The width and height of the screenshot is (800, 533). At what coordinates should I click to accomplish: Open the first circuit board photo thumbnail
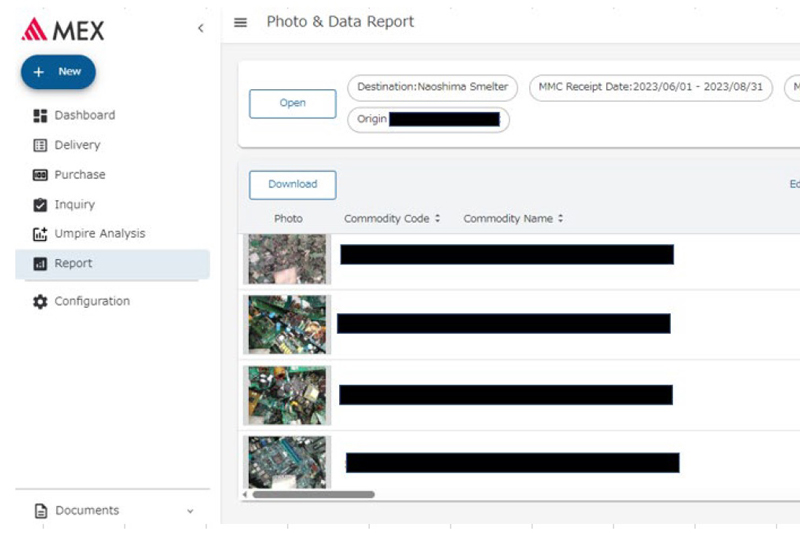[287, 258]
